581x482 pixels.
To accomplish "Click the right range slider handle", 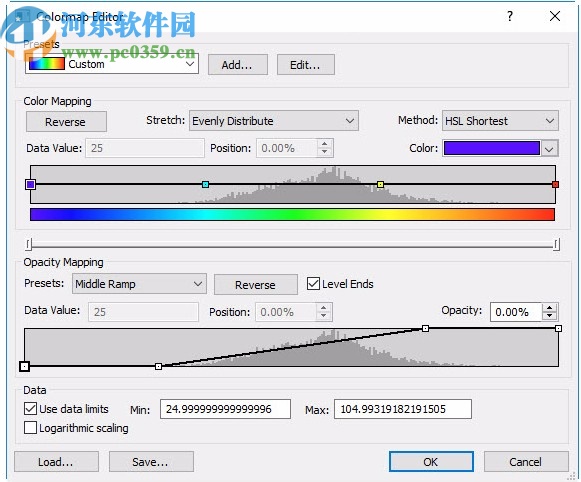I will pos(557,244).
